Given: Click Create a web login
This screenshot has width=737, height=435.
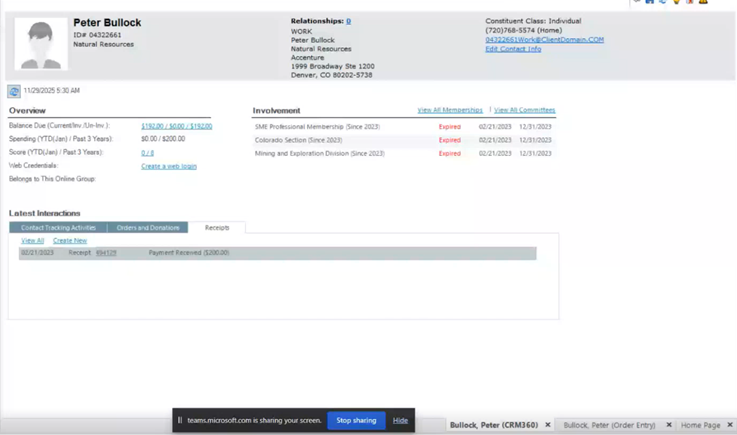Looking at the screenshot, I should (169, 166).
